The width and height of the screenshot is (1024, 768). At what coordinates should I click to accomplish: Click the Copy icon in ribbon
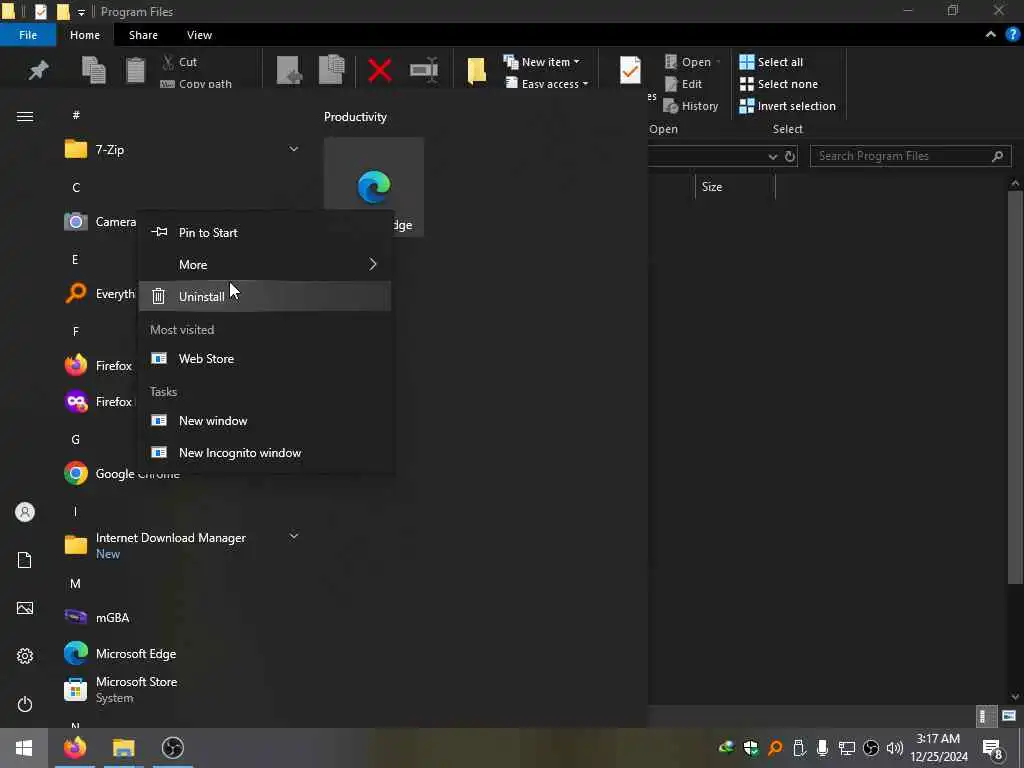point(93,70)
